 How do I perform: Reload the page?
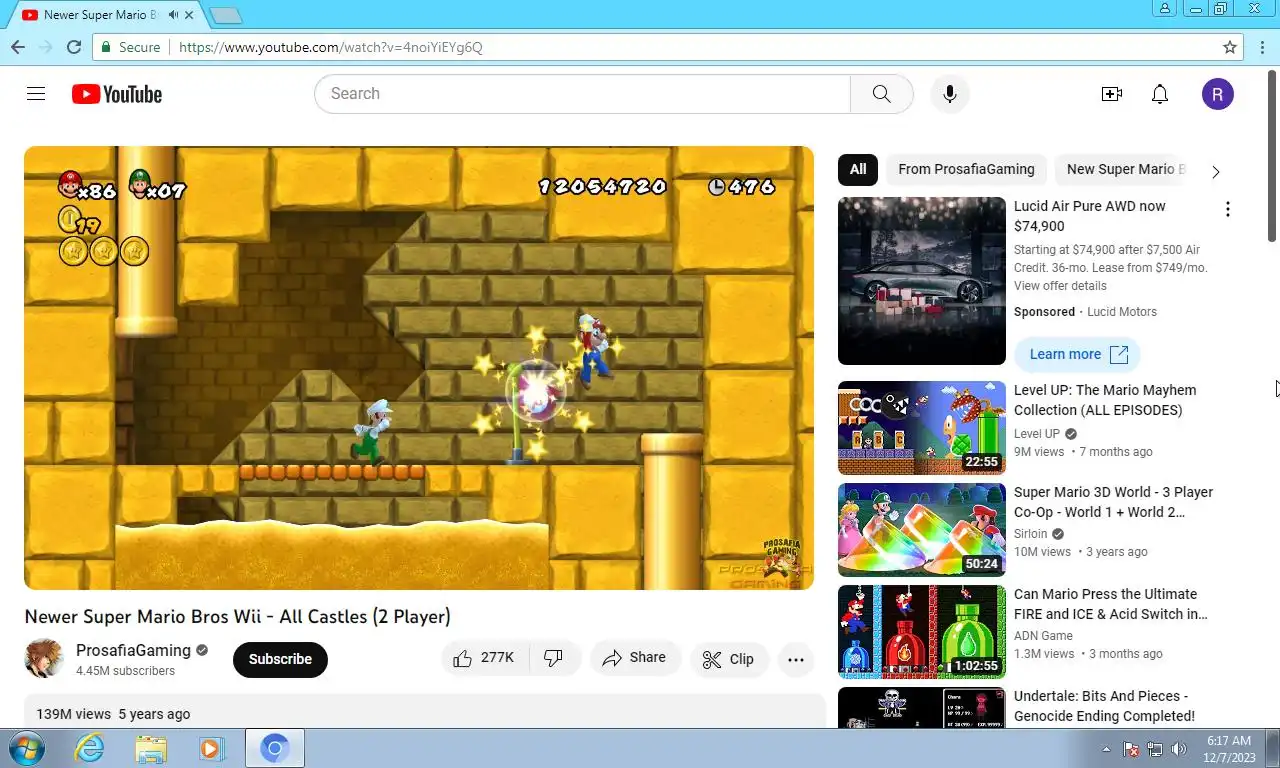pos(73,47)
